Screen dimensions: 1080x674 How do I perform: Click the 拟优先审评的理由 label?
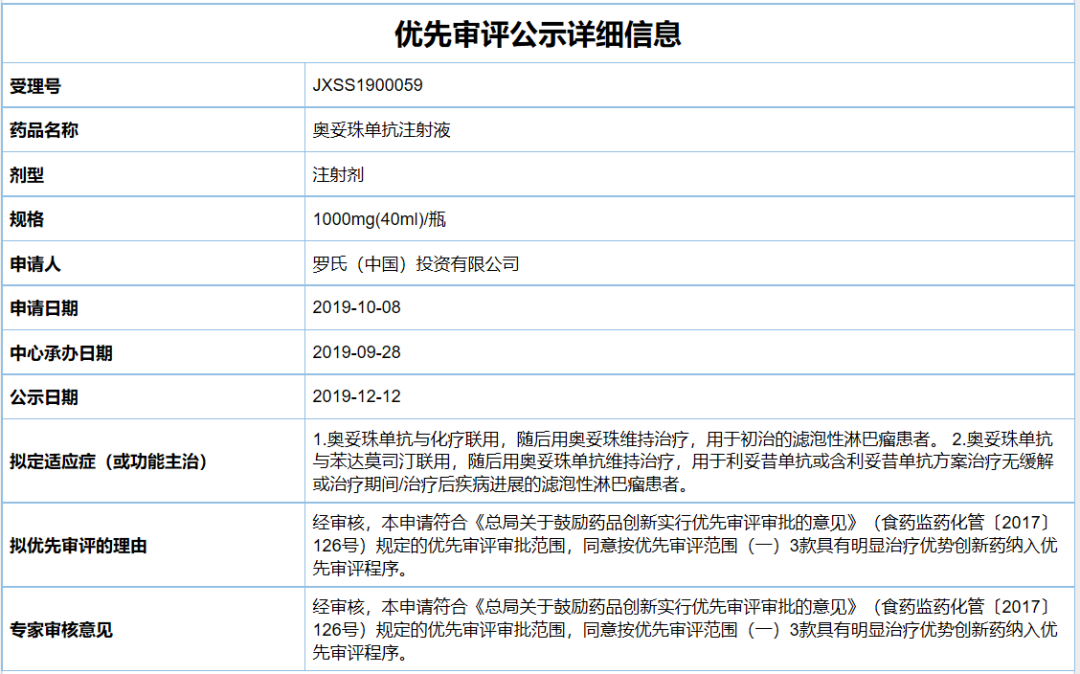tap(79, 546)
